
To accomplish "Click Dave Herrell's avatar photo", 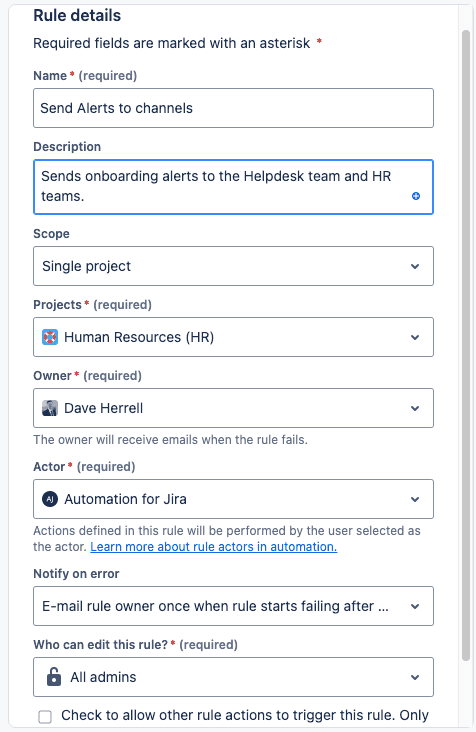I will (50, 408).
